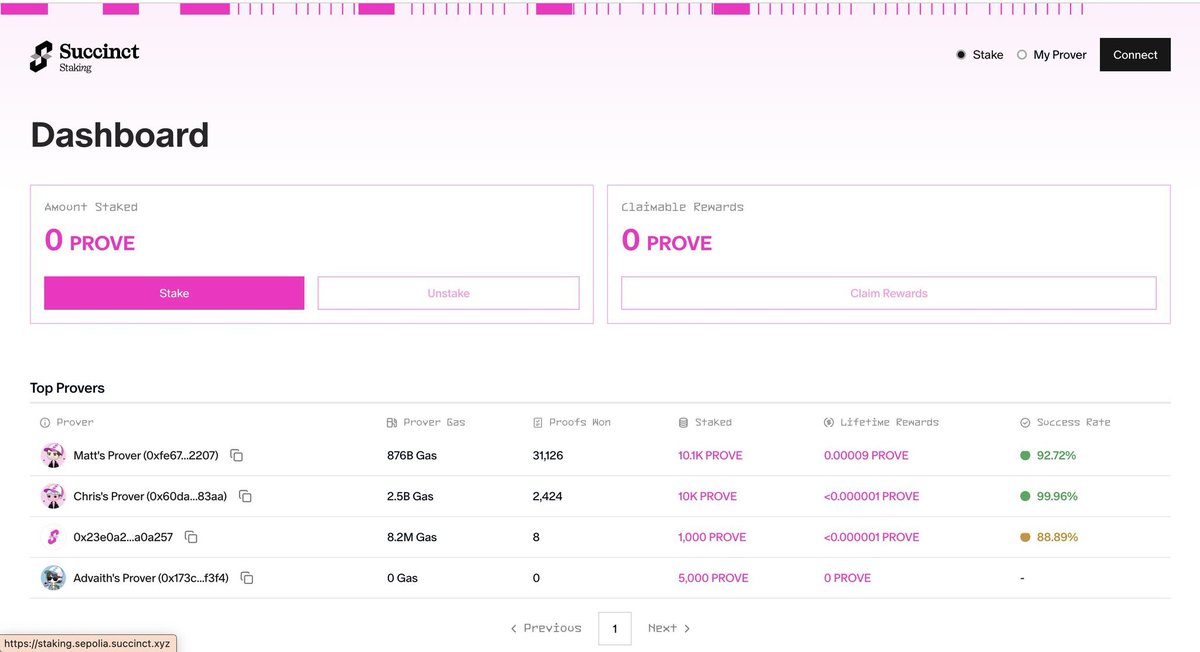Open prover 0x23e0a2...a0a257
1200x652 pixels.
pos(600,537)
